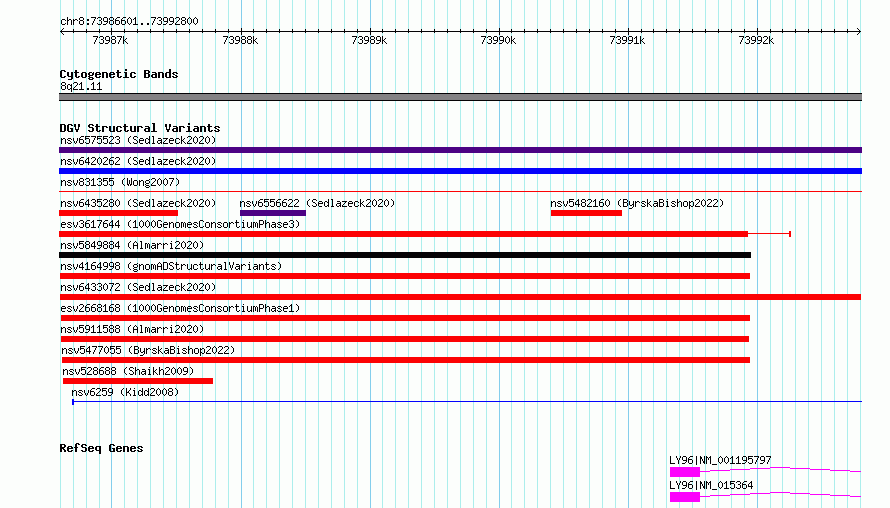Click the nsv6575523 (Sedlazeck2020) label

pos(138,140)
